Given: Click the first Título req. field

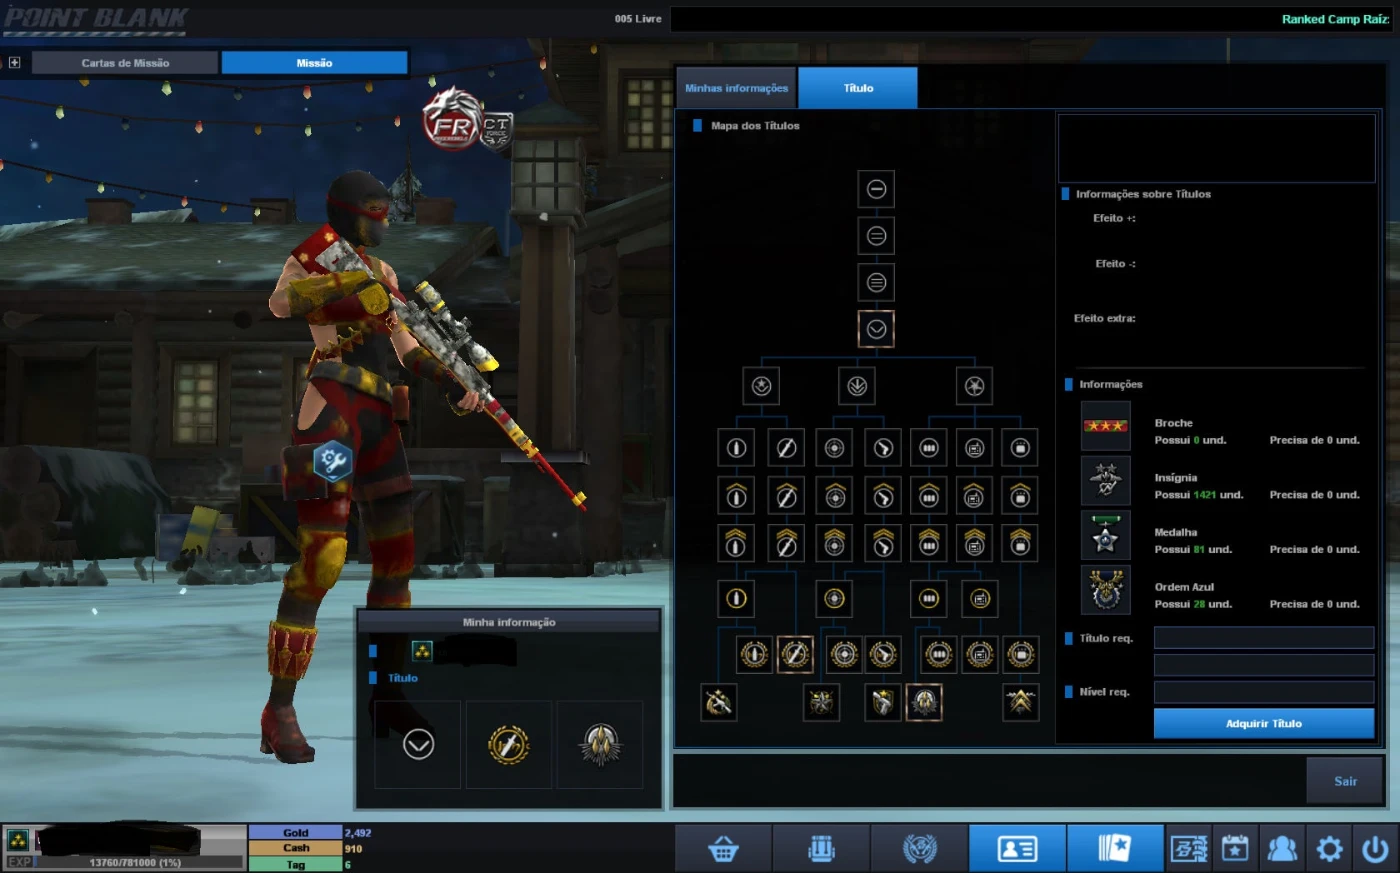Looking at the screenshot, I should tap(1263, 638).
